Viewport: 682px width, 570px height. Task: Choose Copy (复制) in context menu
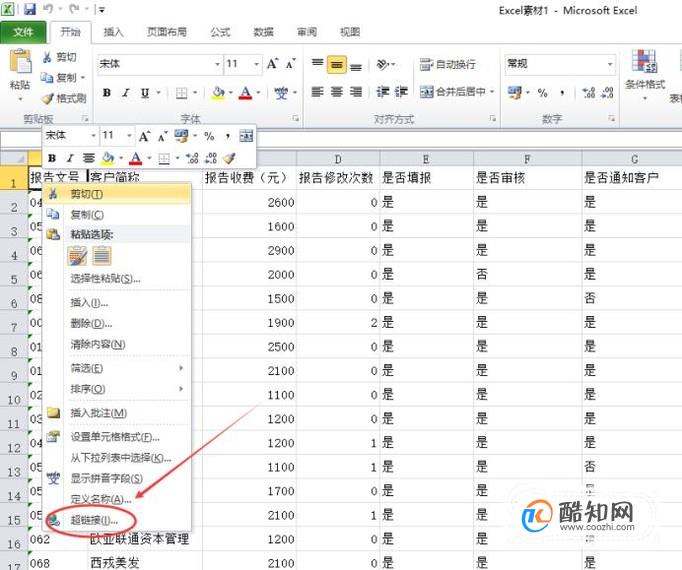[x=117, y=214]
